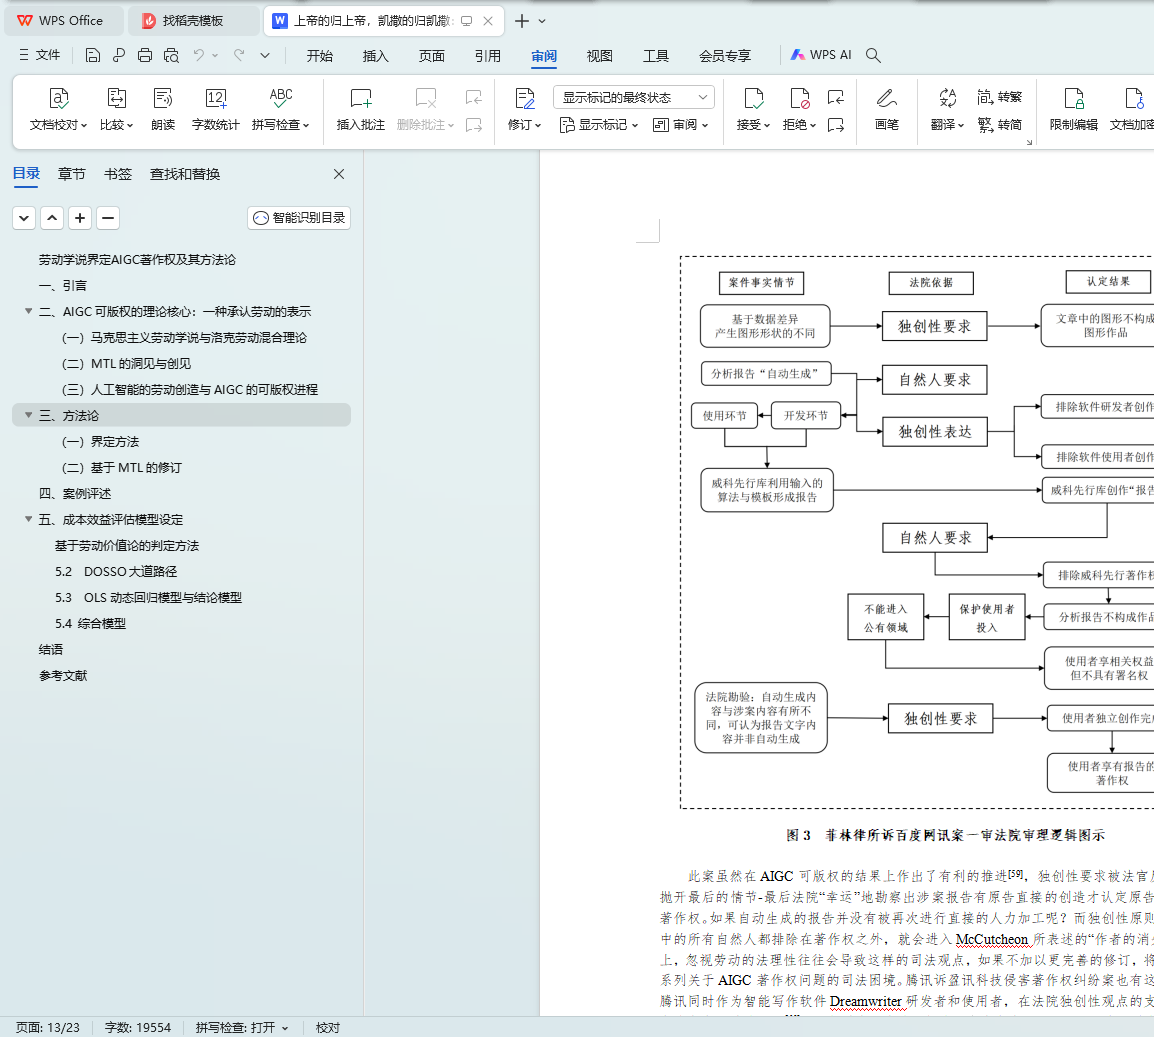The image size is (1154, 1037).
Task: Go to next revision icon
Action: pos(835,125)
